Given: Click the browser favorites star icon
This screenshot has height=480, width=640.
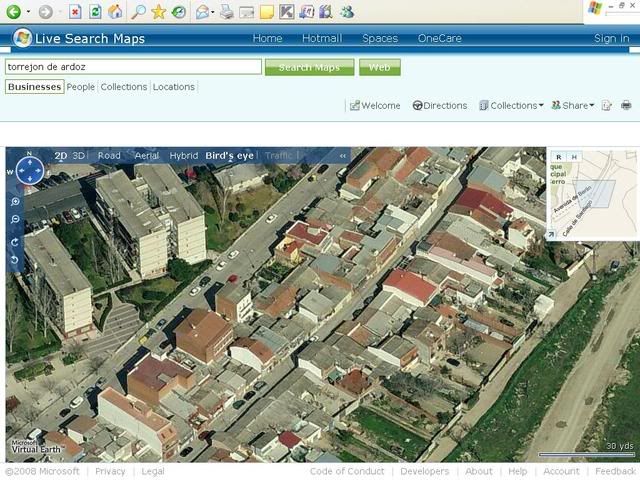Looking at the screenshot, I should [x=158, y=12].
